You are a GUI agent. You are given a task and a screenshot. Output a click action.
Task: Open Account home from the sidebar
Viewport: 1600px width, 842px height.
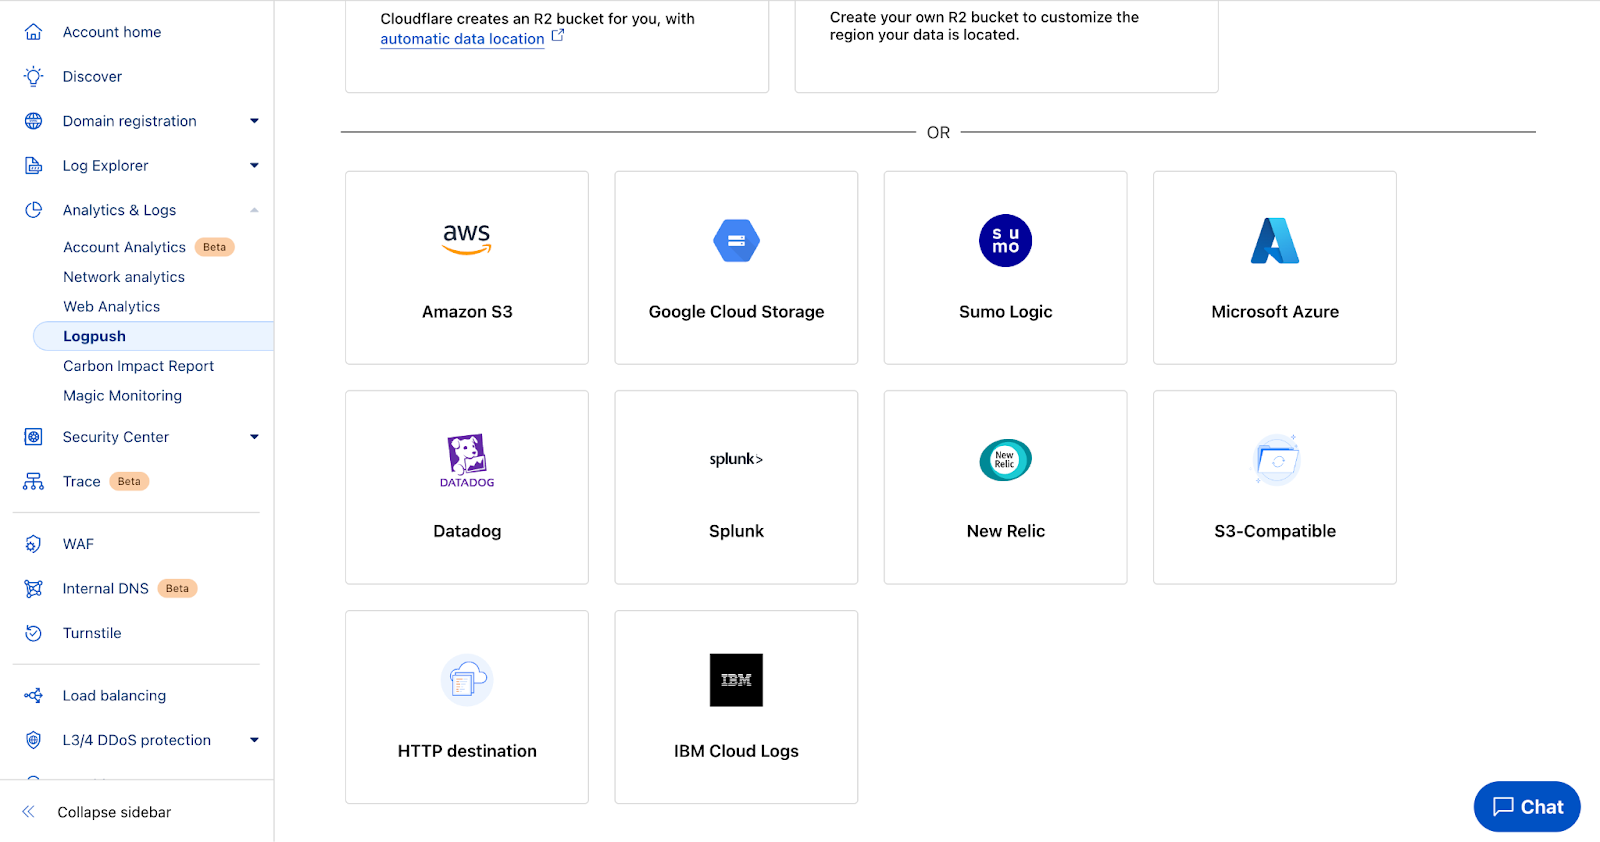point(112,32)
